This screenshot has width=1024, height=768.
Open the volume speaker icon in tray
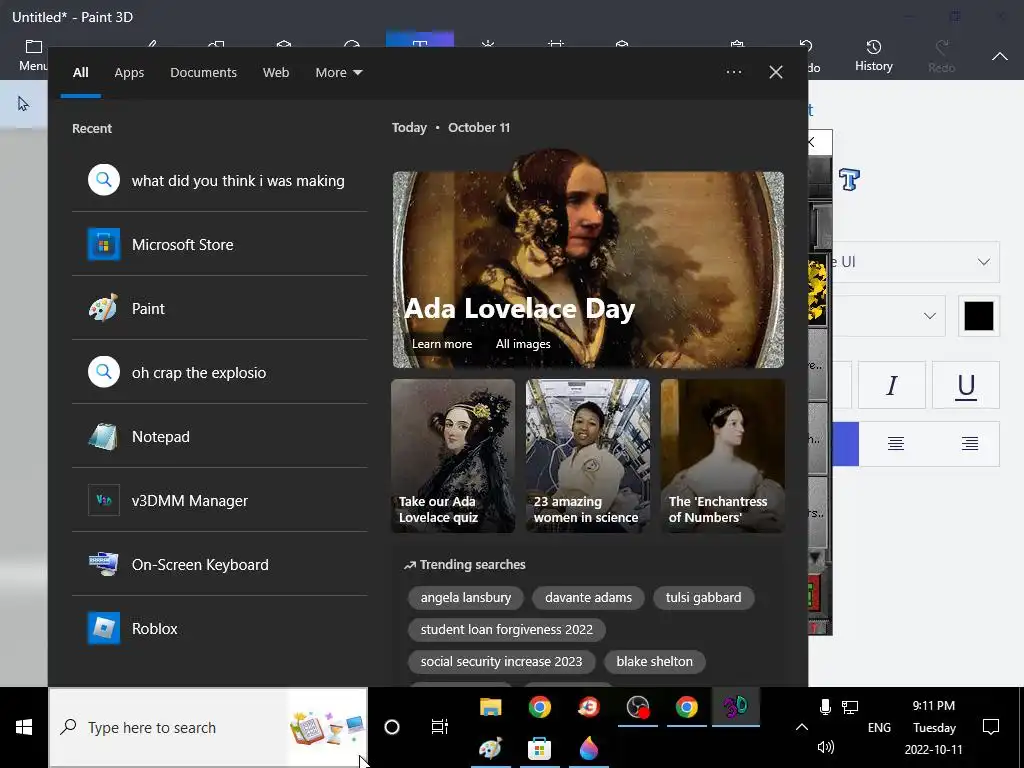tap(825, 747)
